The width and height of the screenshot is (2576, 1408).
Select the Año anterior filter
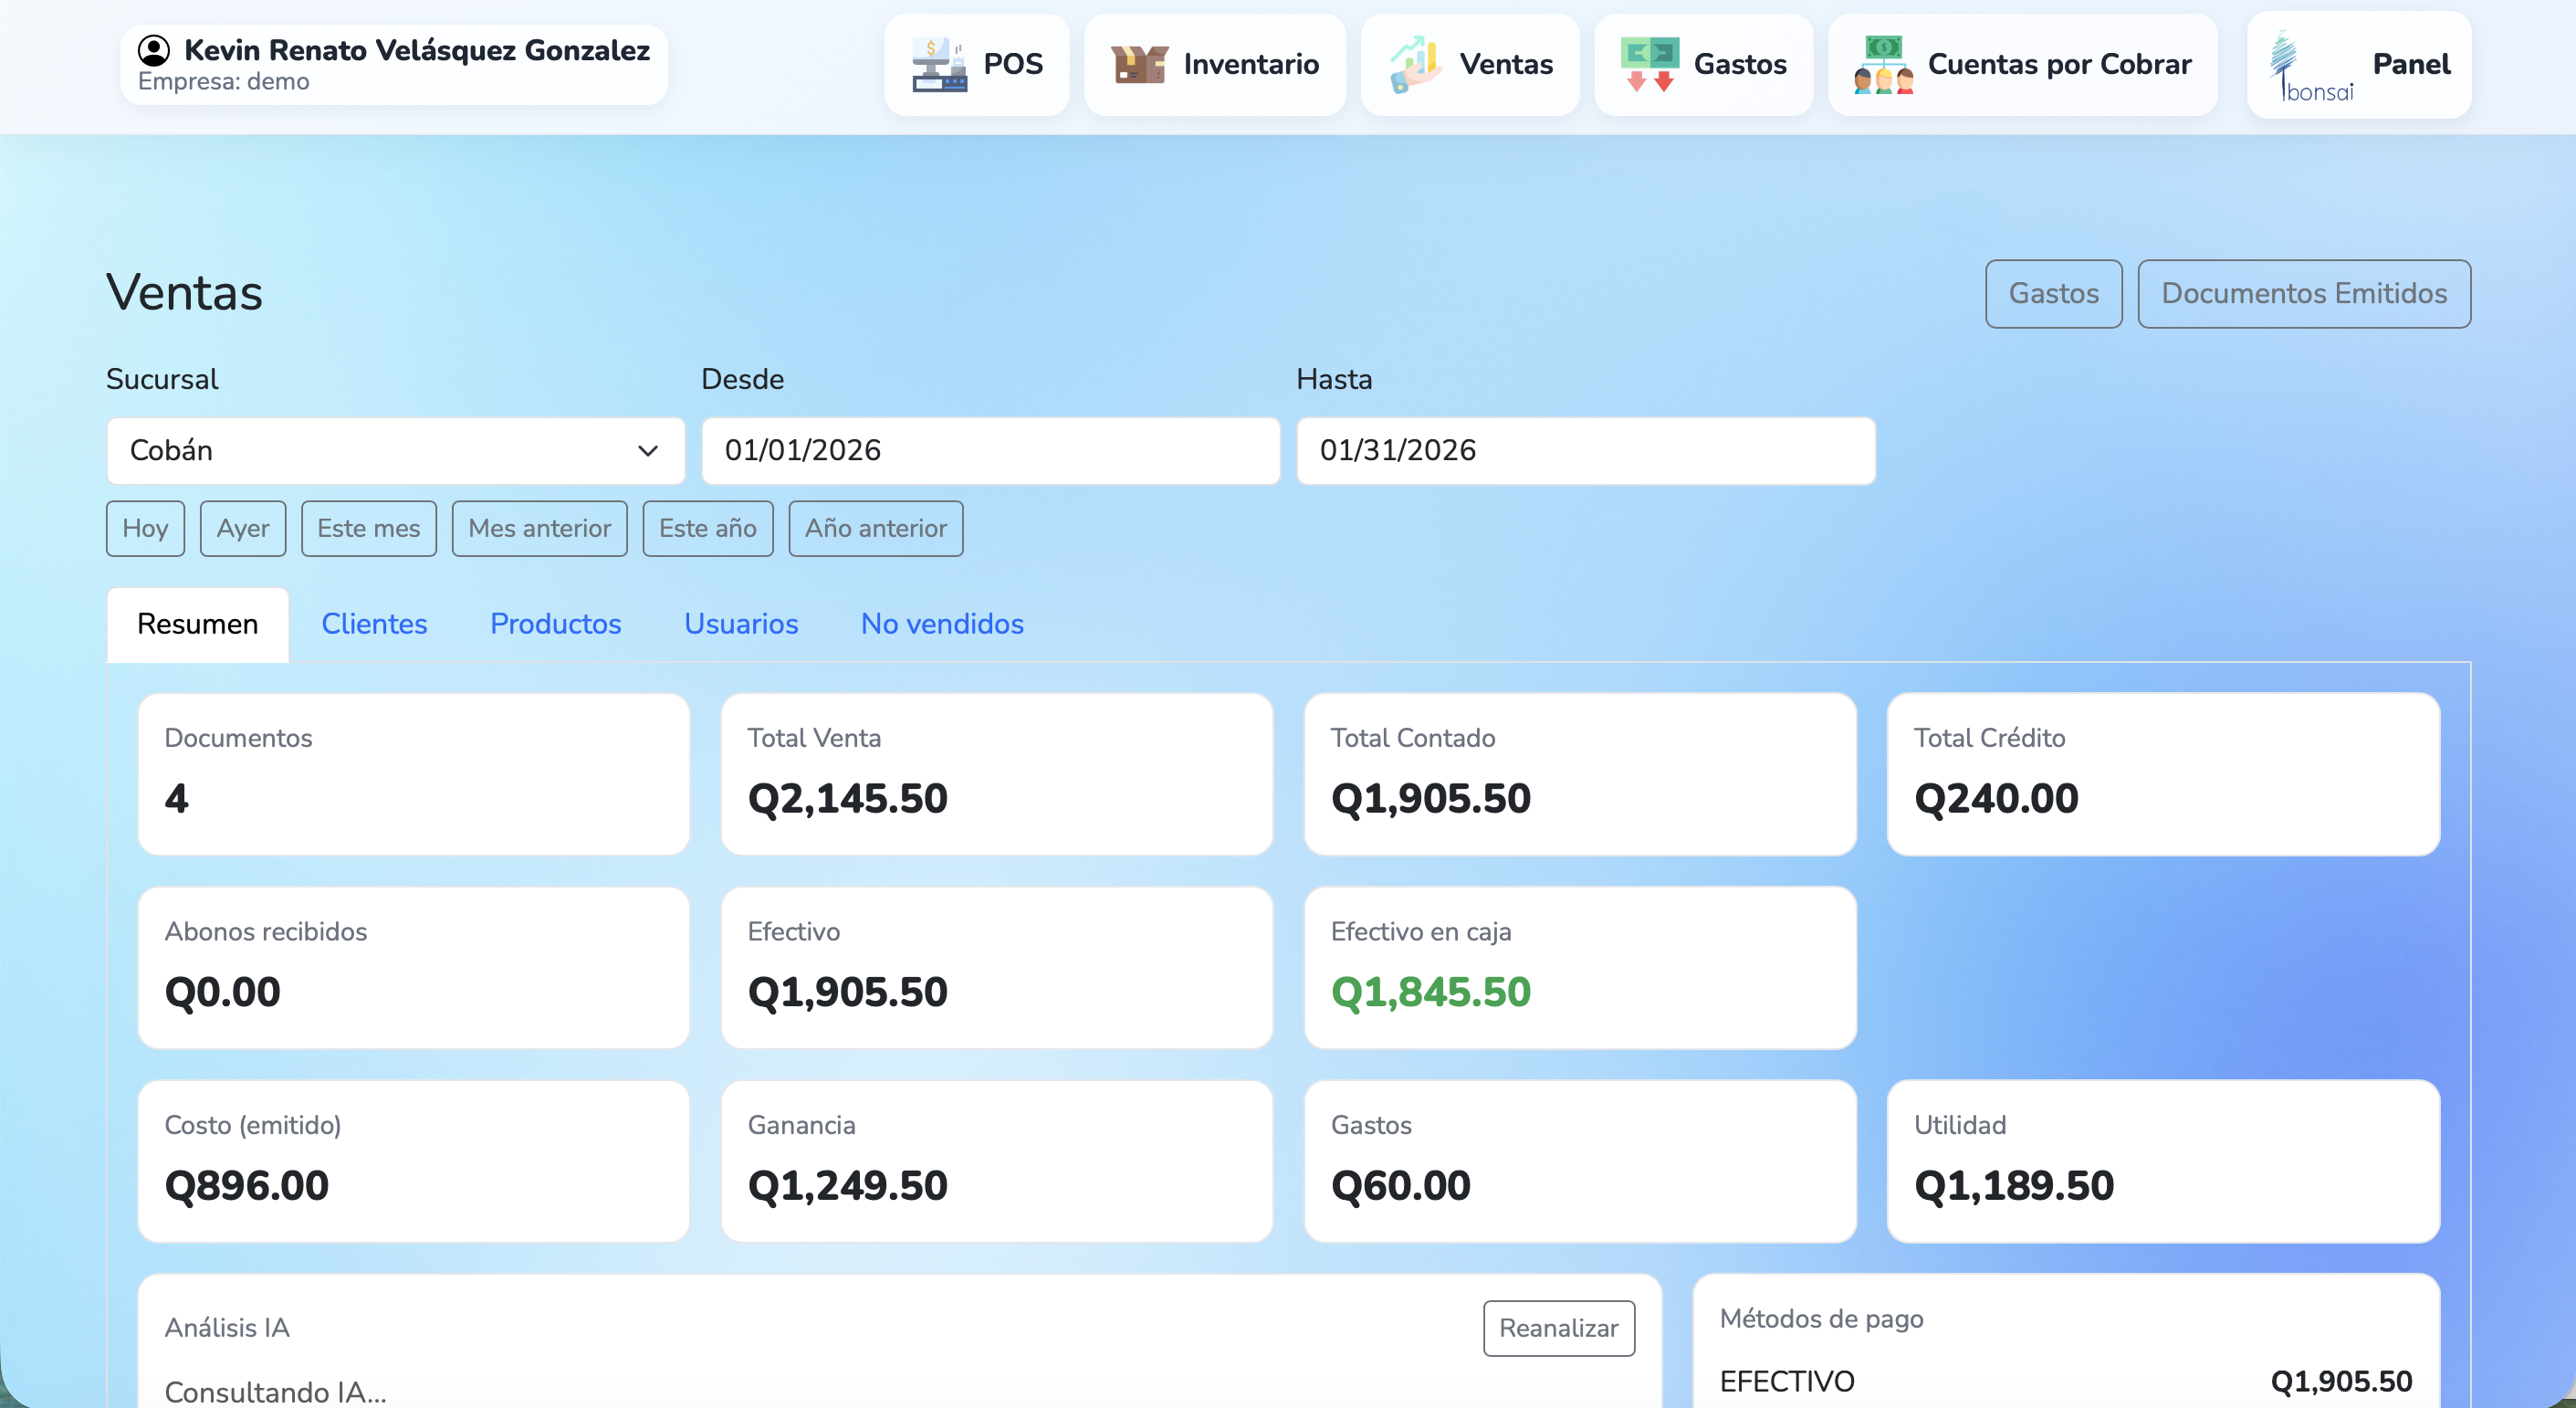[x=875, y=529]
